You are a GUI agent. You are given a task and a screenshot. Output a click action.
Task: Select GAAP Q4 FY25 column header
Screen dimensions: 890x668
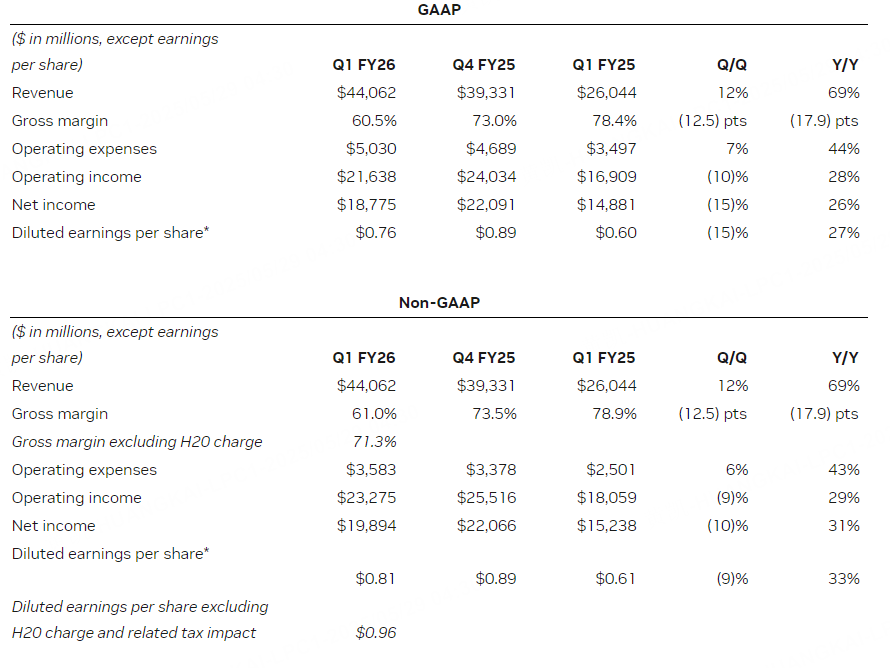click(x=484, y=65)
